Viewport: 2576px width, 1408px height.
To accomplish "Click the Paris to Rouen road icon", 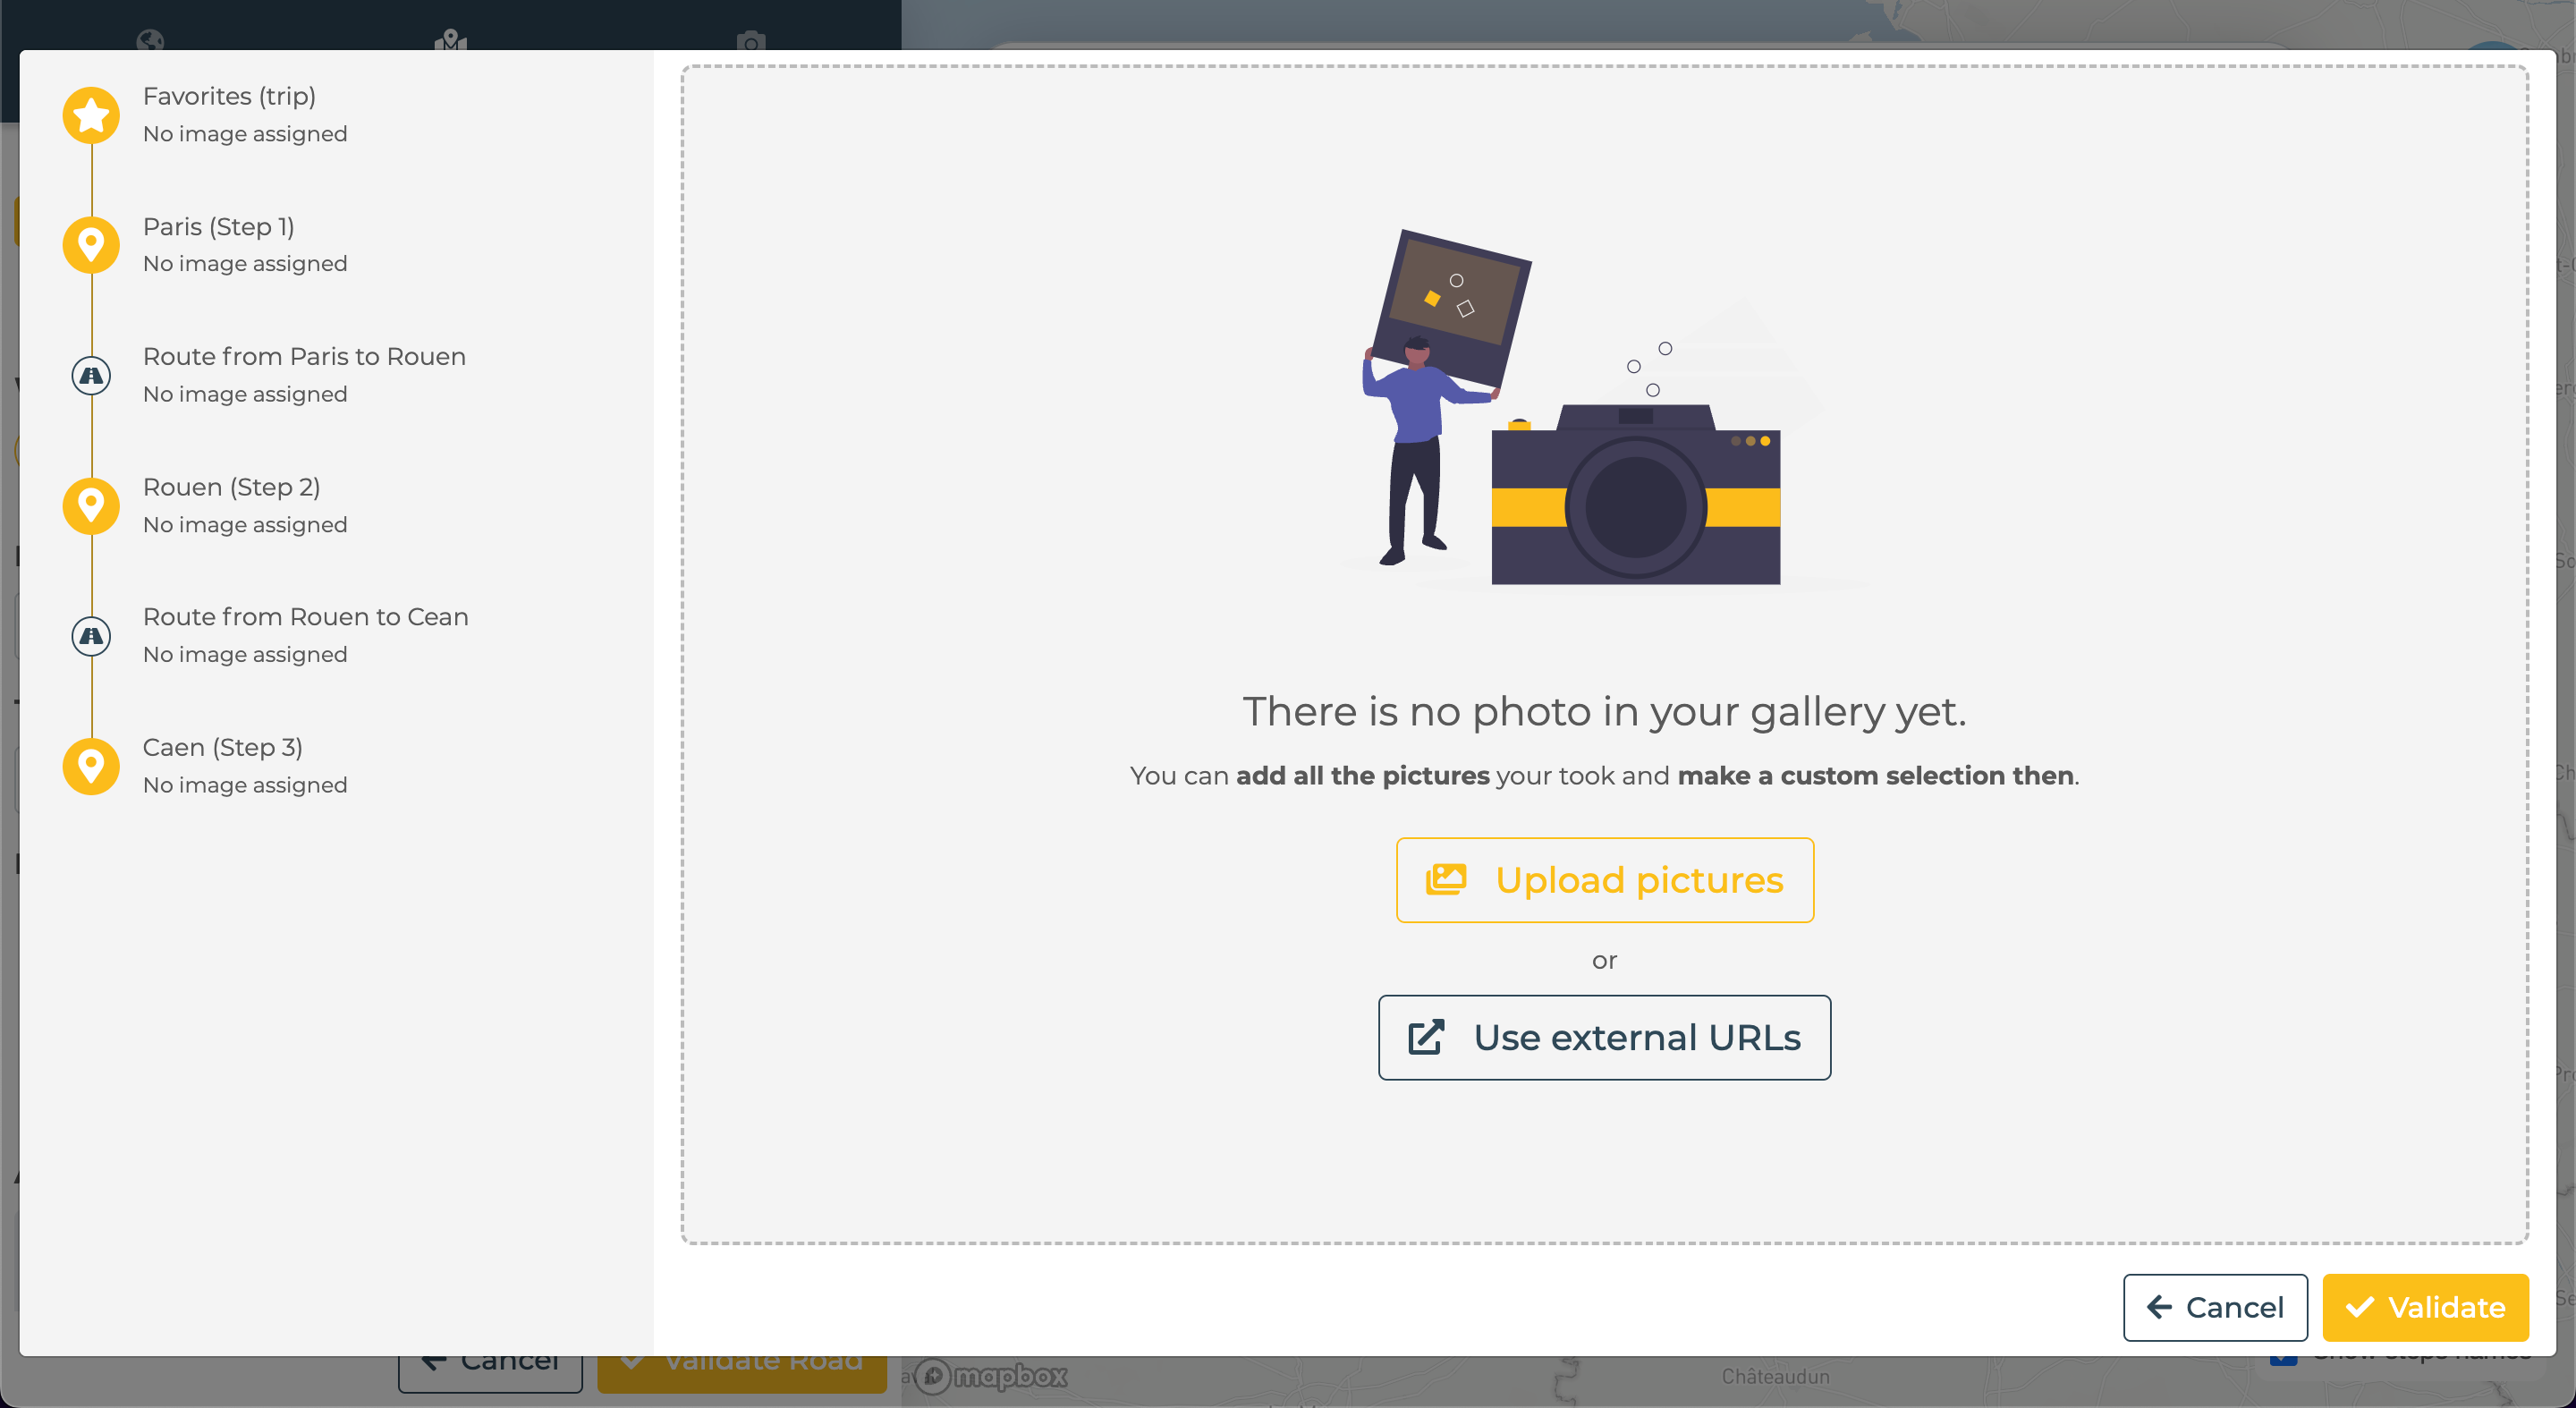I will (91, 375).
